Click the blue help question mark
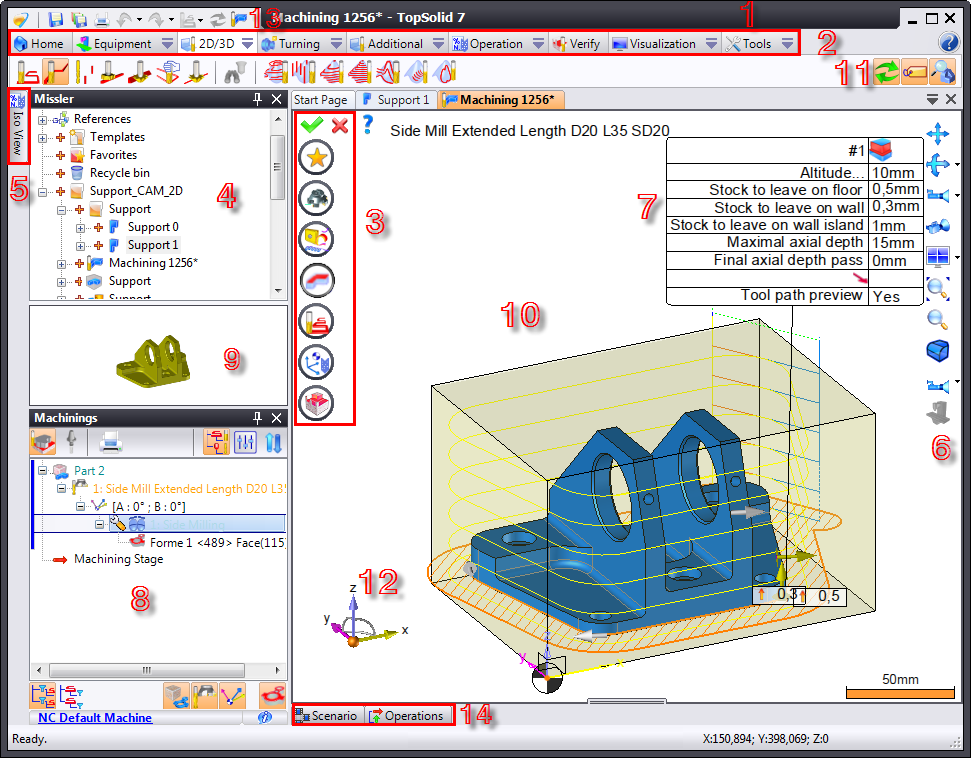The width and height of the screenshot is (971, 758). click(368, 124)
